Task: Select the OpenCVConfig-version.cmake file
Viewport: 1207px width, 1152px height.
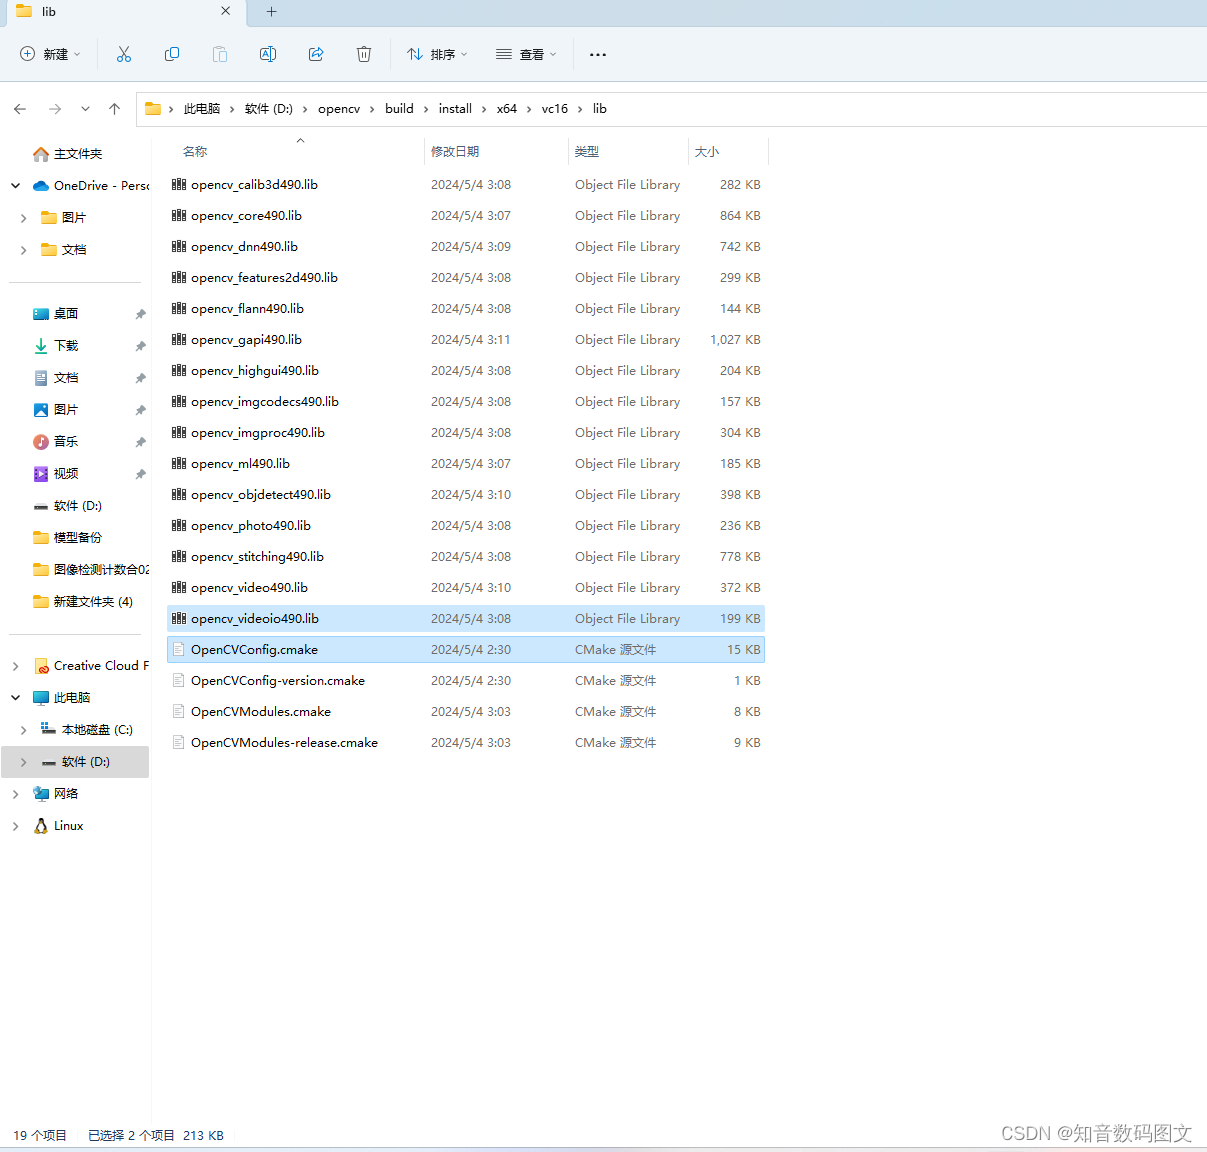Action: click(x=466, y=681)
